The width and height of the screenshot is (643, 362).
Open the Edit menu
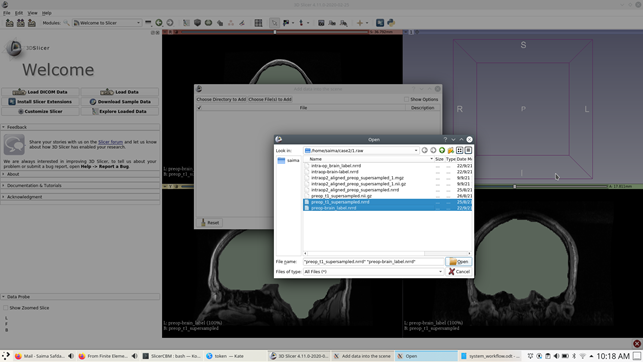[x=19, y=13]
